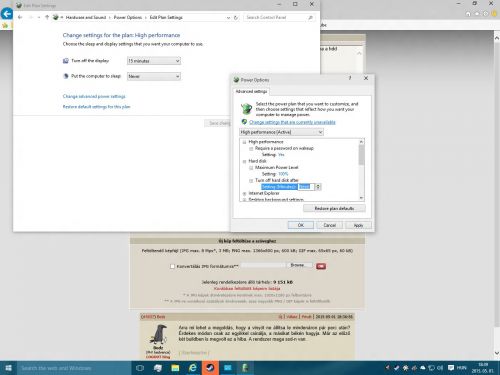Screen dimensions: 500x375
Task: Collapse the Hard disk tree node
Action: pyautogui.click(x=244, y=161)
